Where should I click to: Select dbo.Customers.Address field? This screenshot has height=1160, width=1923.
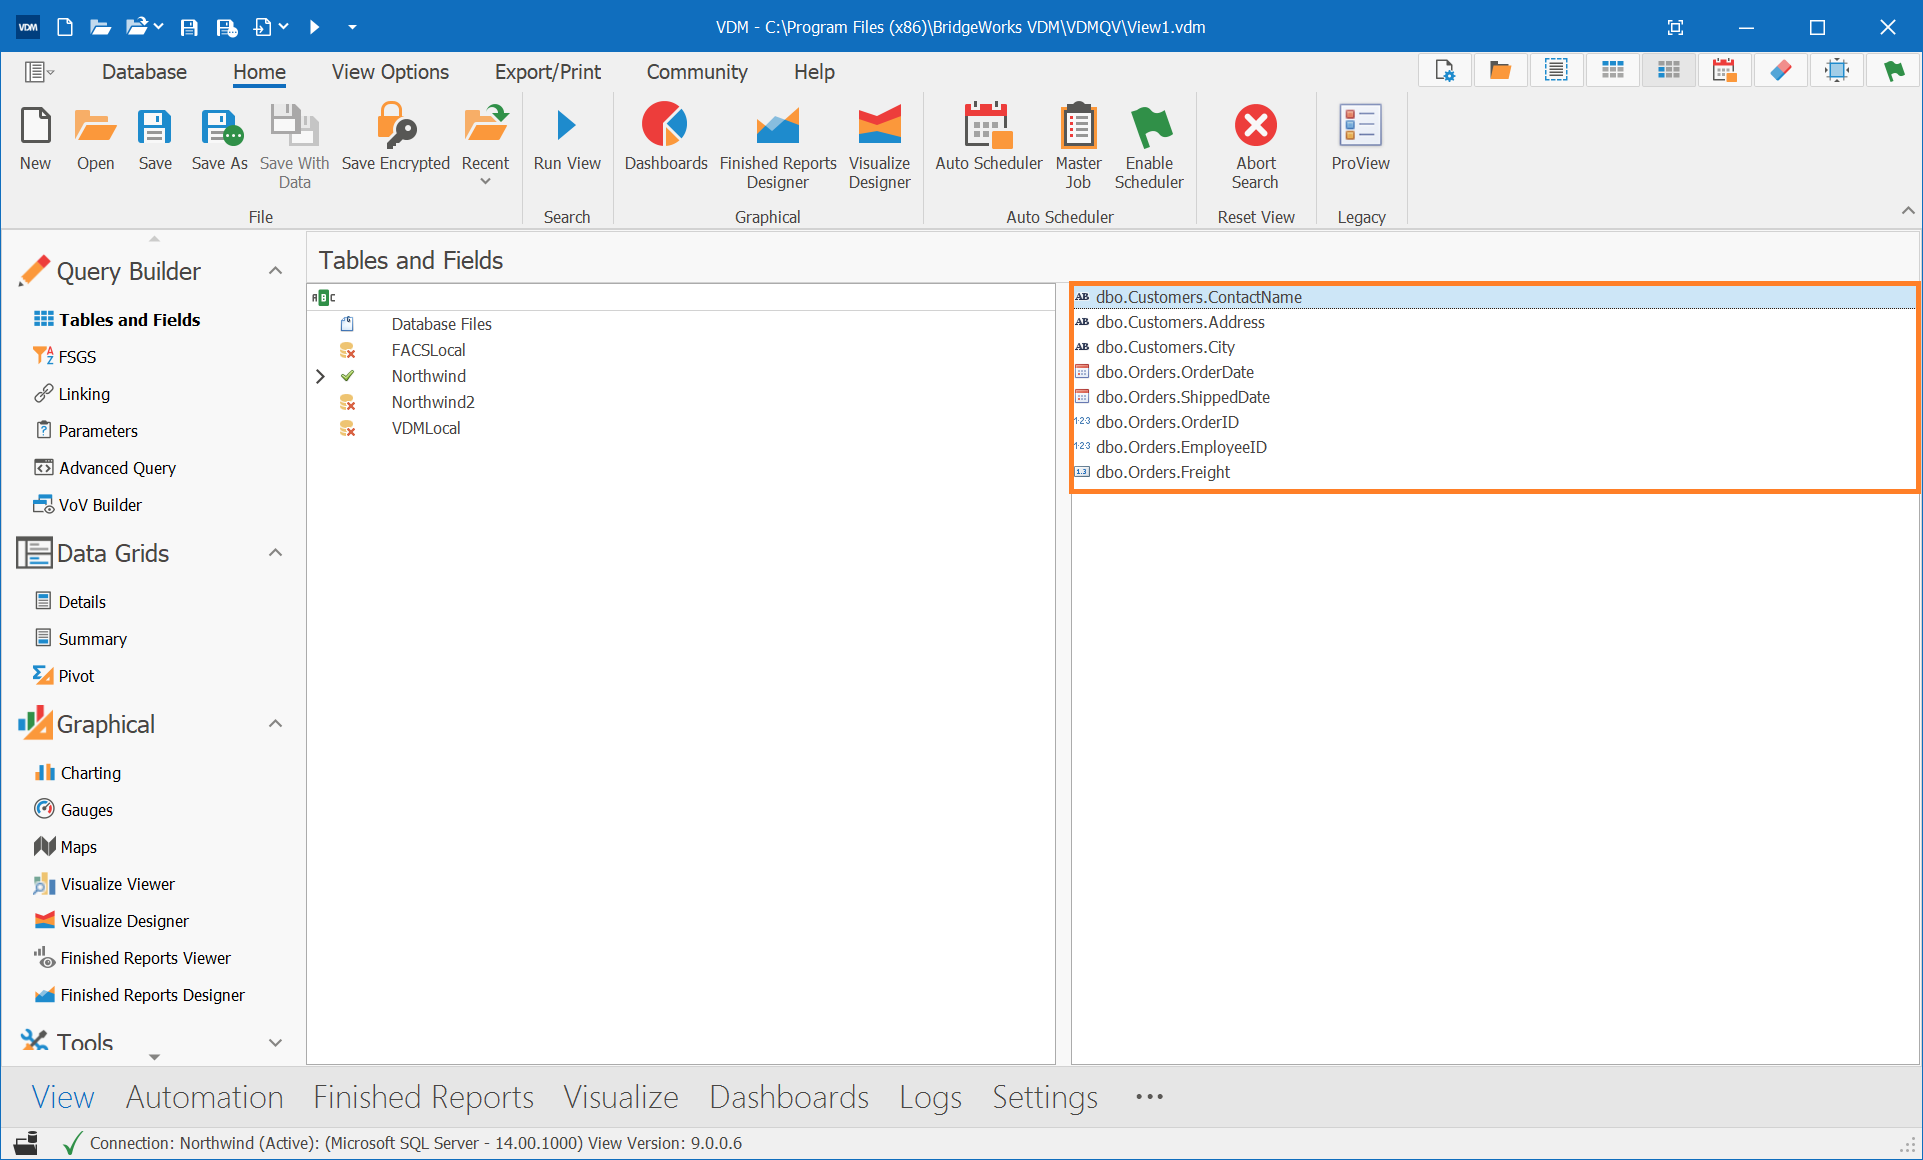click(x=1180, y=322)
